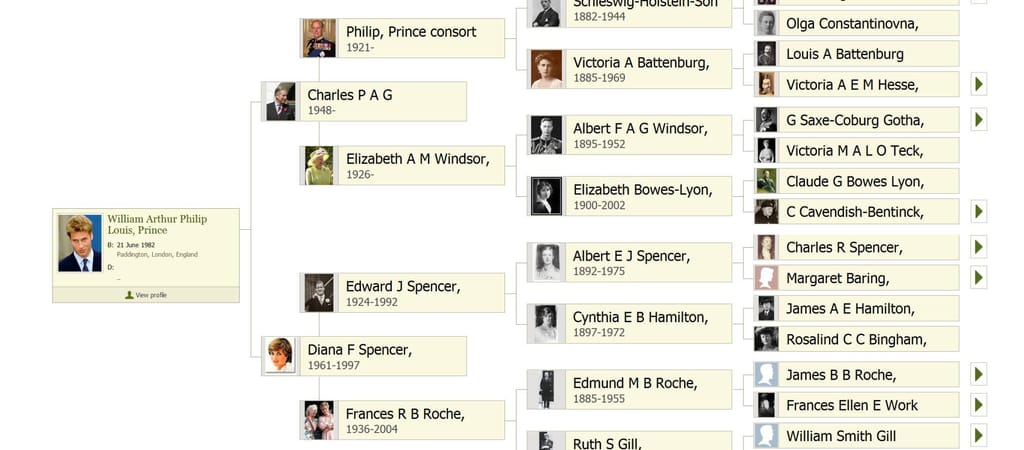Select Diana F Spencer's tree box

click(x=383, y=356)
